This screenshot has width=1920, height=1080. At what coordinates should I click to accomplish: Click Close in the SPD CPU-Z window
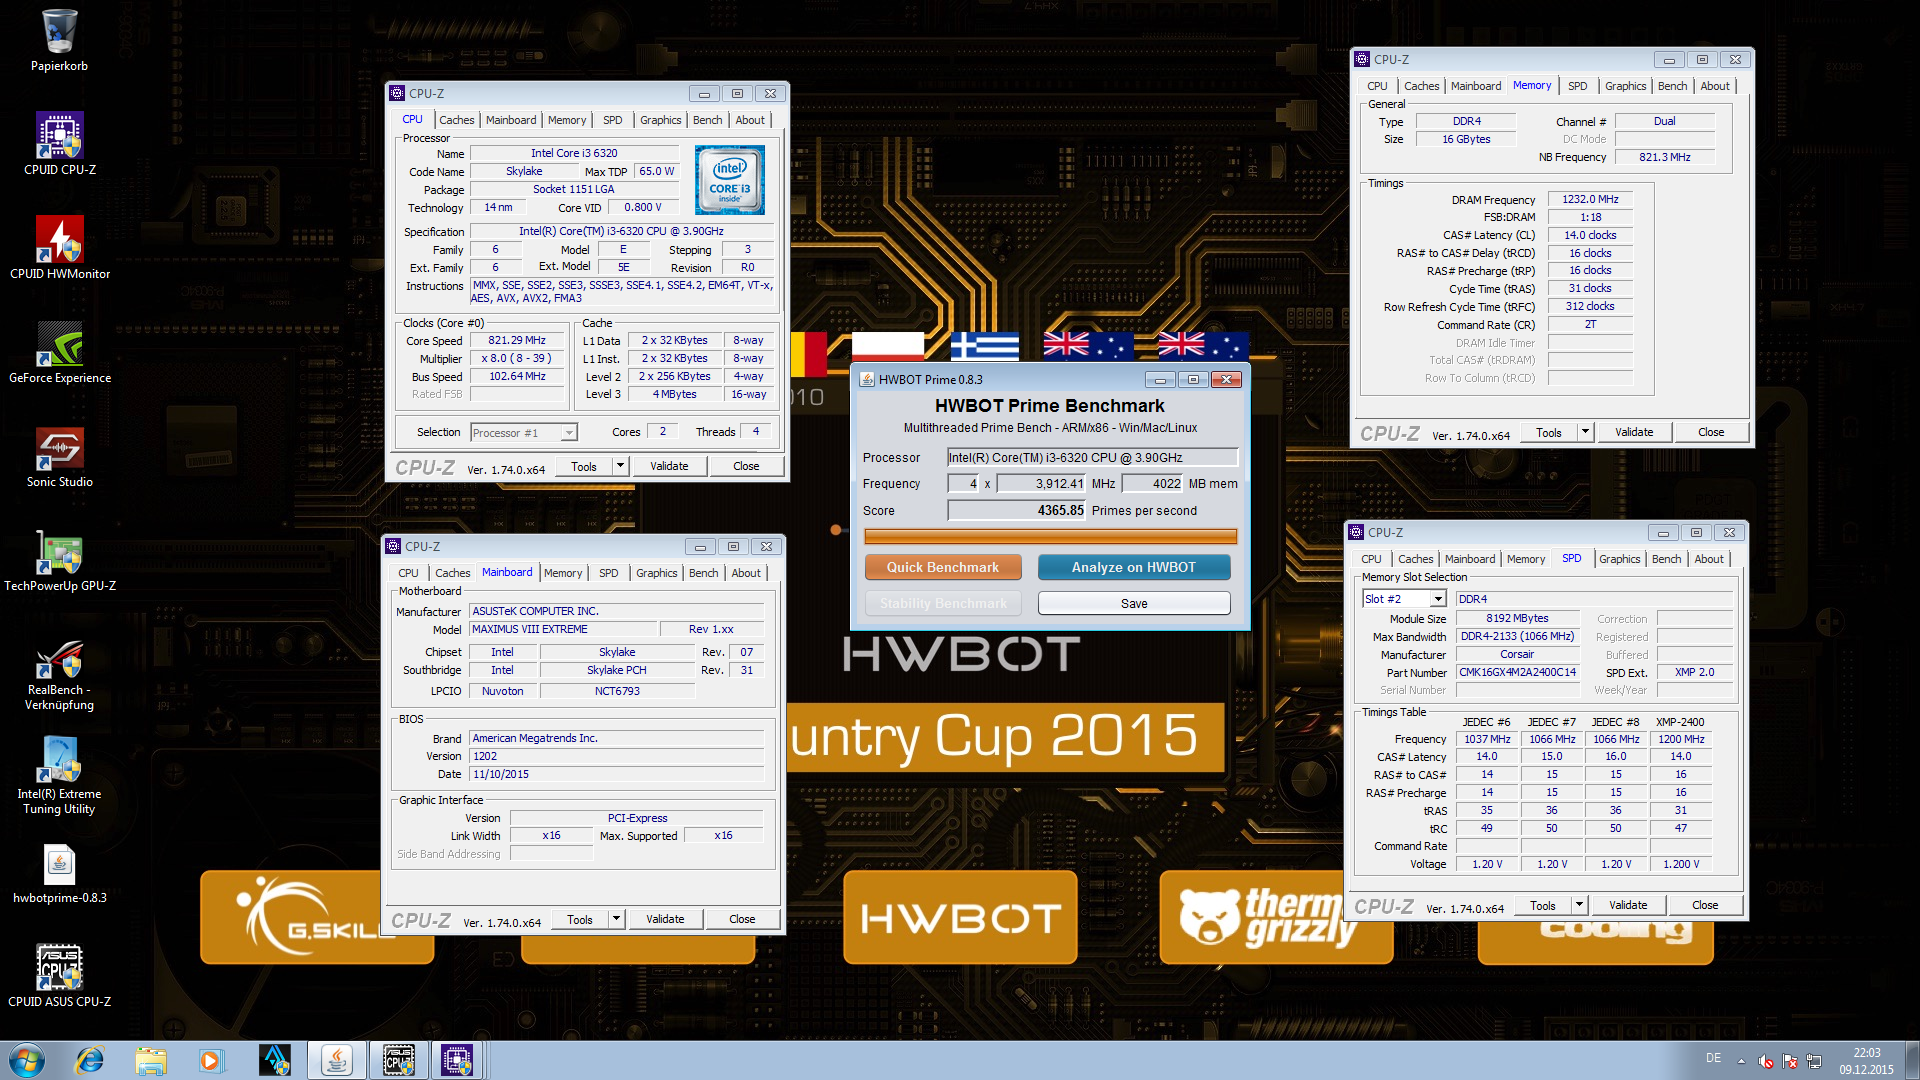point(1705,905)
